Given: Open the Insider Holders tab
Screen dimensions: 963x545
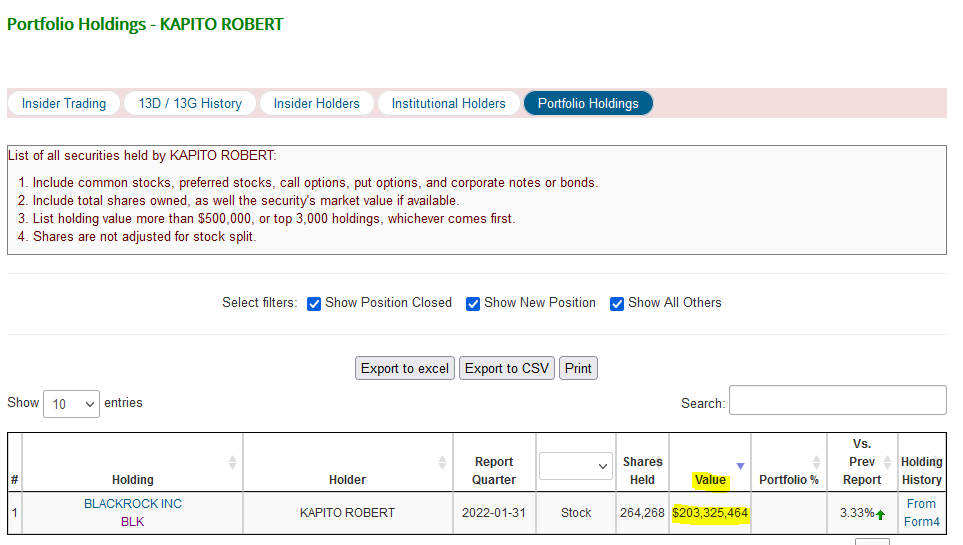Looking at the screenshot, I should point(316,103).
